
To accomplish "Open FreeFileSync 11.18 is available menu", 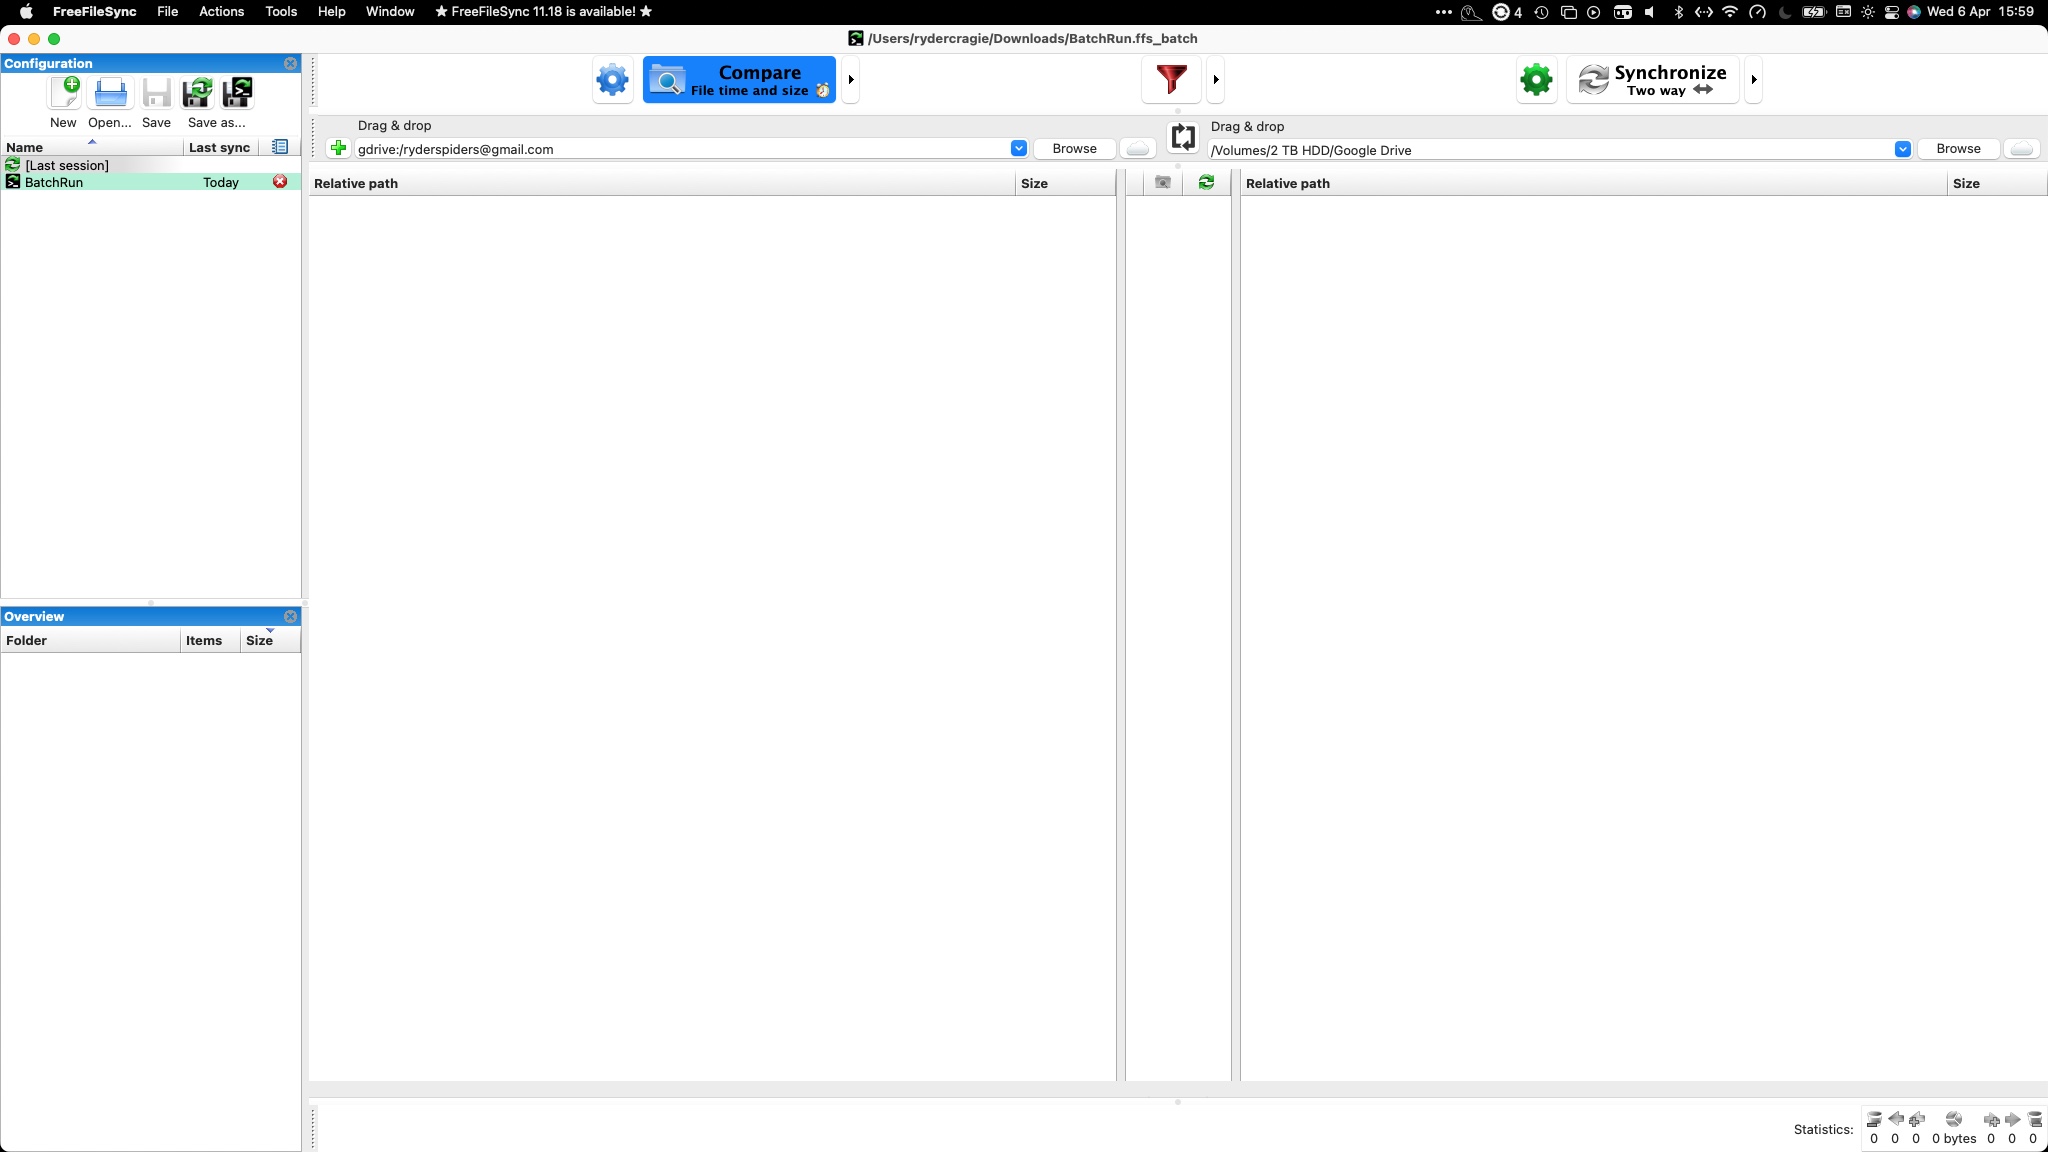I will 543,12.
